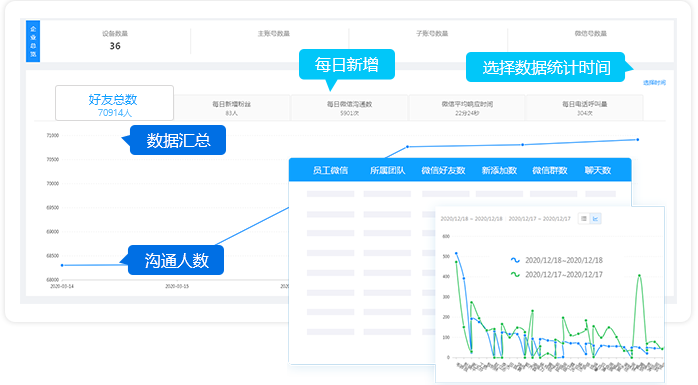Screen dimensions: 698x385
Task: Switch chart panel to table view icon
Action: click(584, 219)
